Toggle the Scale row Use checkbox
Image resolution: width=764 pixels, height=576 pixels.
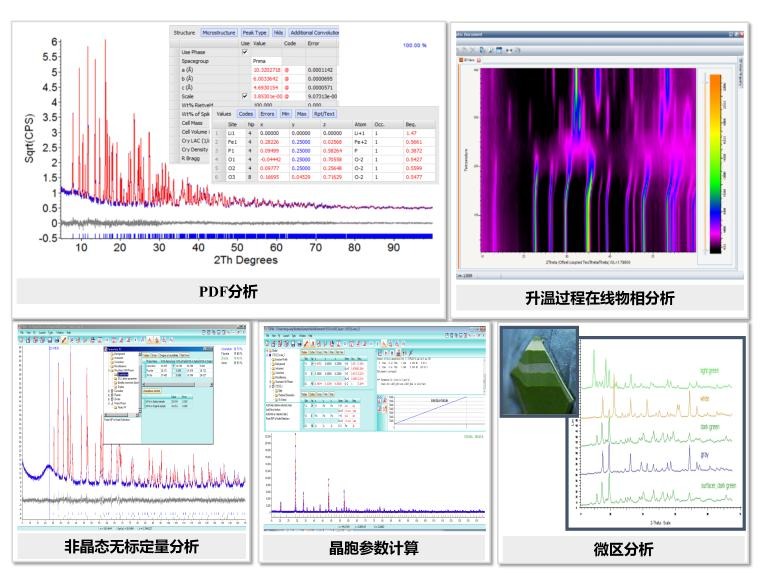click(246, 95)
